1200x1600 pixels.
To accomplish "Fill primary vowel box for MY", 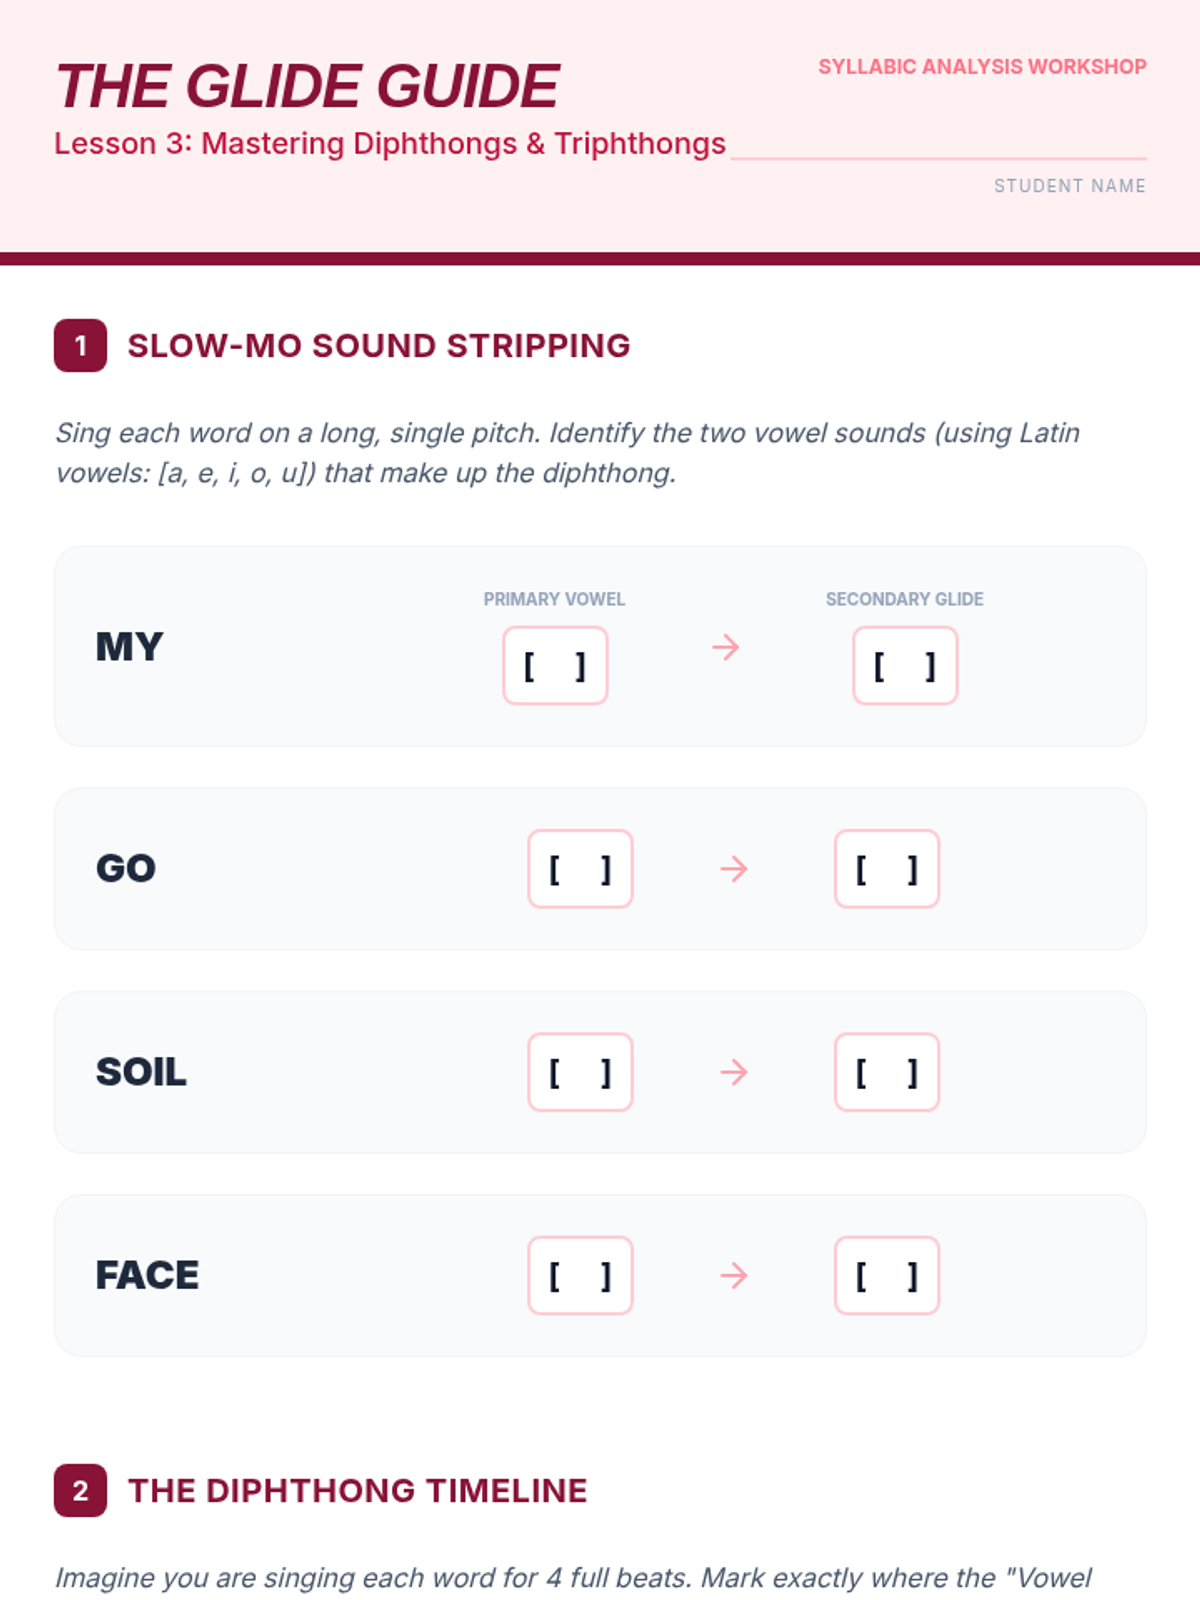I will pyautogui.click(x=555, y=666).
